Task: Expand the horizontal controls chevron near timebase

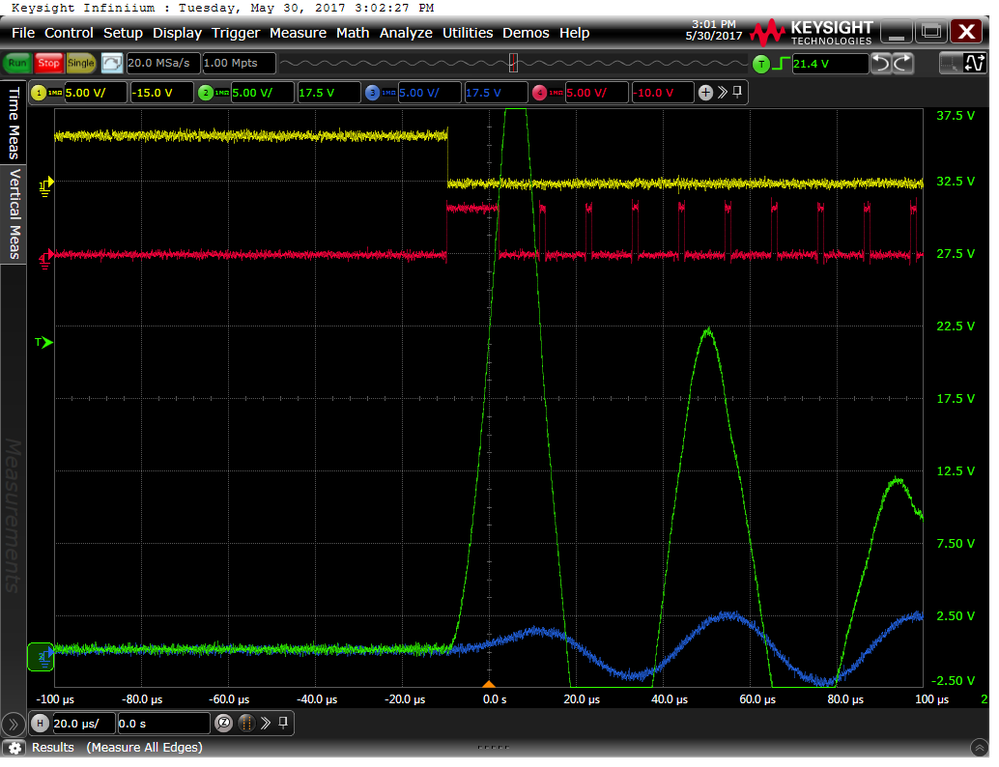Action: click(265, 723)
